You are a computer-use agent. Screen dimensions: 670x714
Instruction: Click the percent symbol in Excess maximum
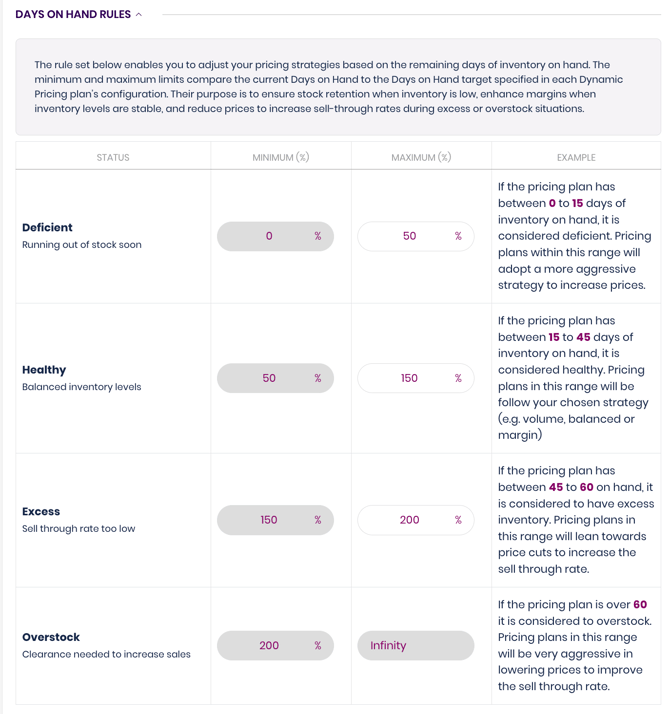[x=458, y=520]
